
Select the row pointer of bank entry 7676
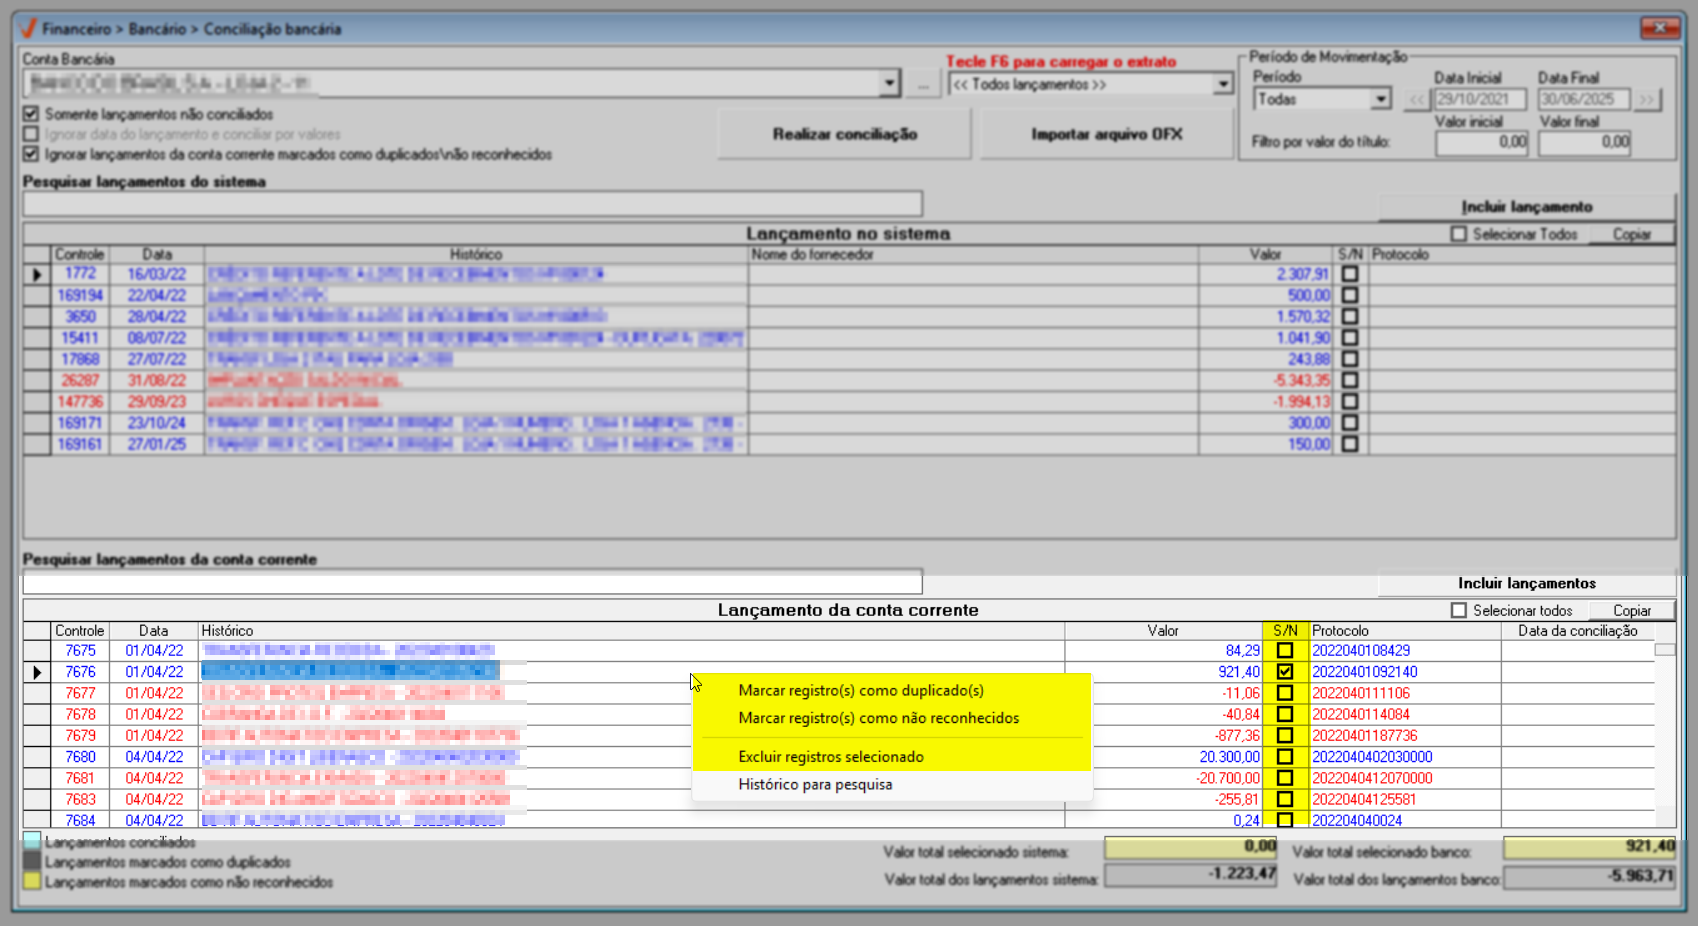pos(37,672)
